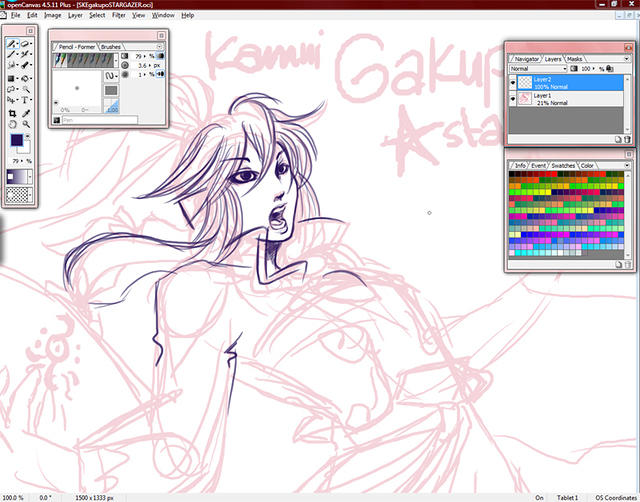
Task: Add a new swatch in Swatches panel
Action: click(x=618, y=265)
